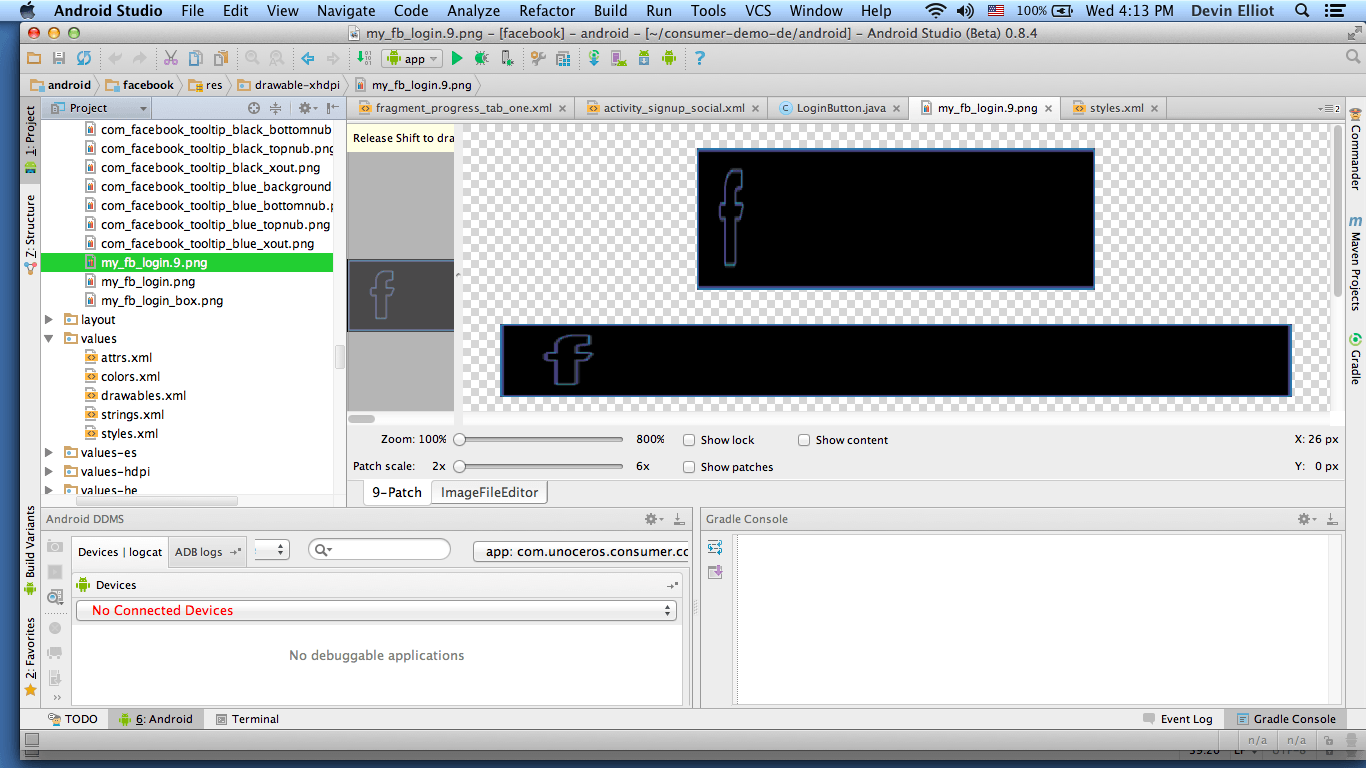
Task: Open the Project view selector dropdown
Action: (x=98, y=108)
